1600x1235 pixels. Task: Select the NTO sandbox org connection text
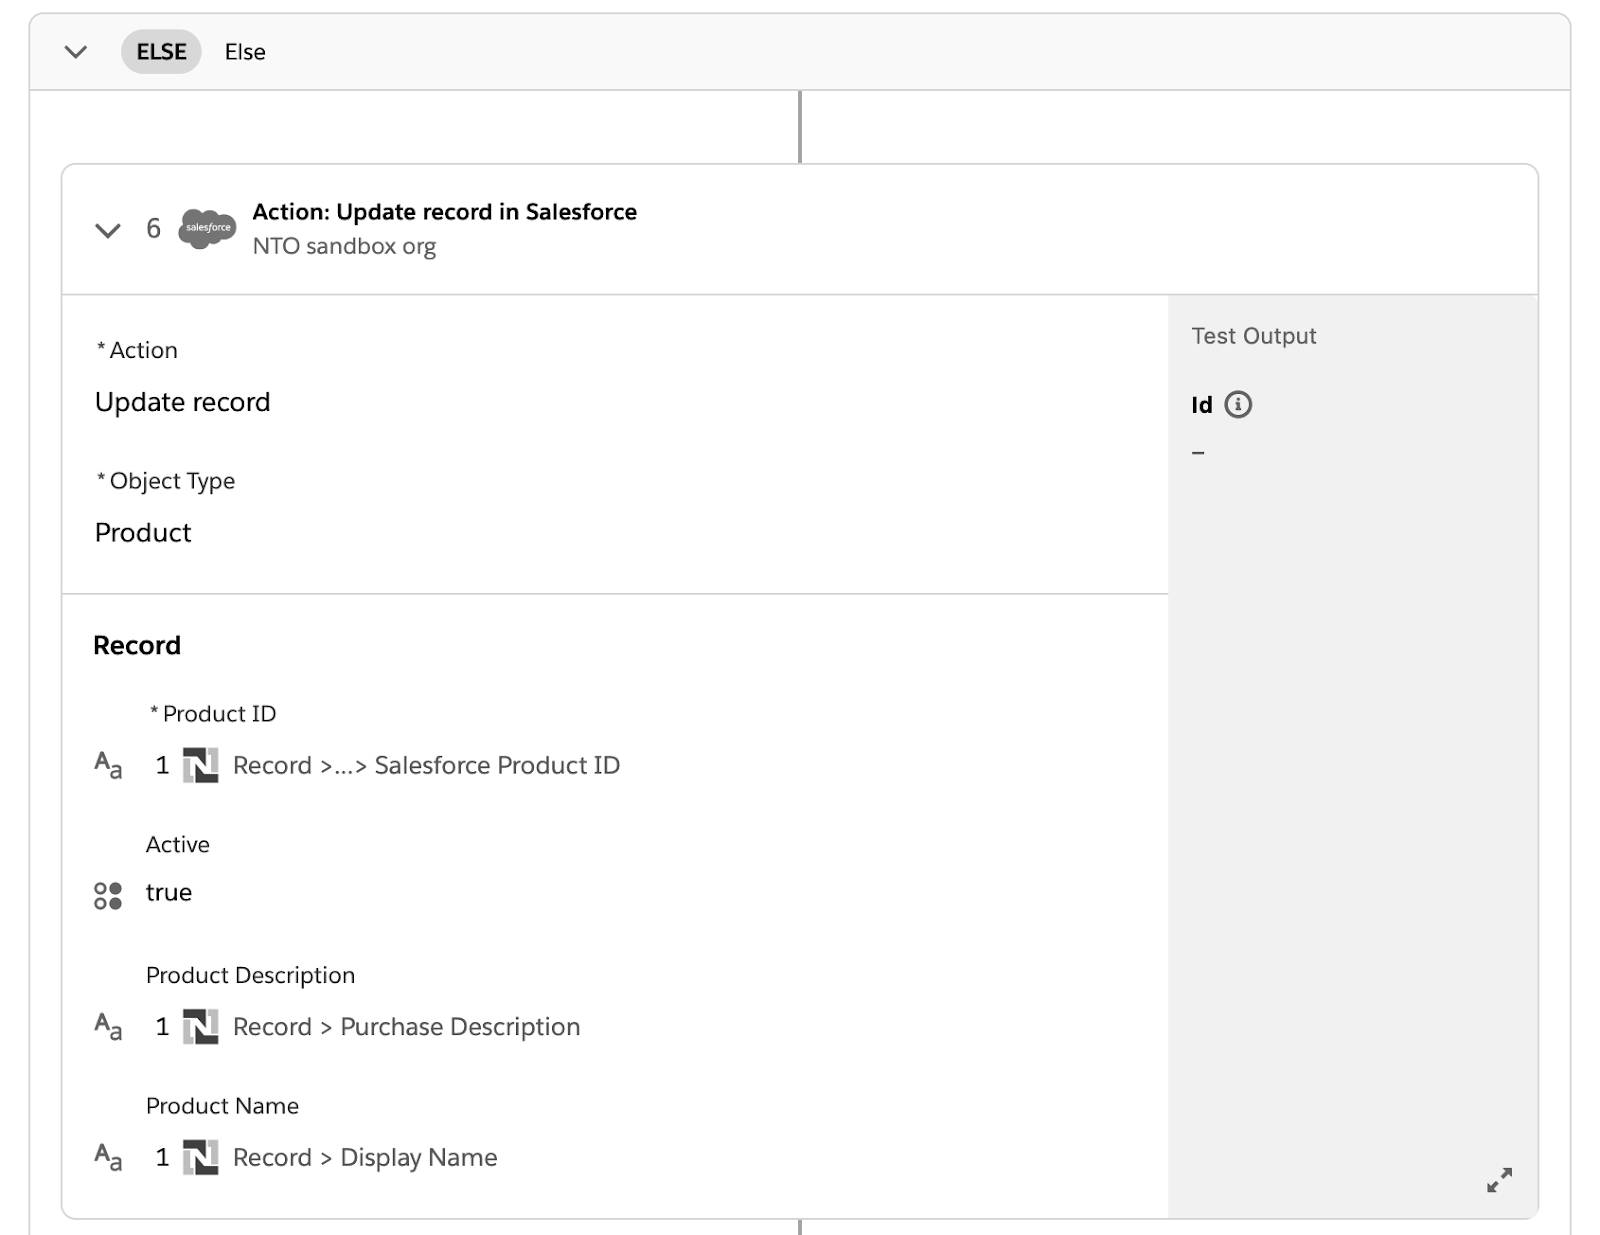tap(344, 246)
